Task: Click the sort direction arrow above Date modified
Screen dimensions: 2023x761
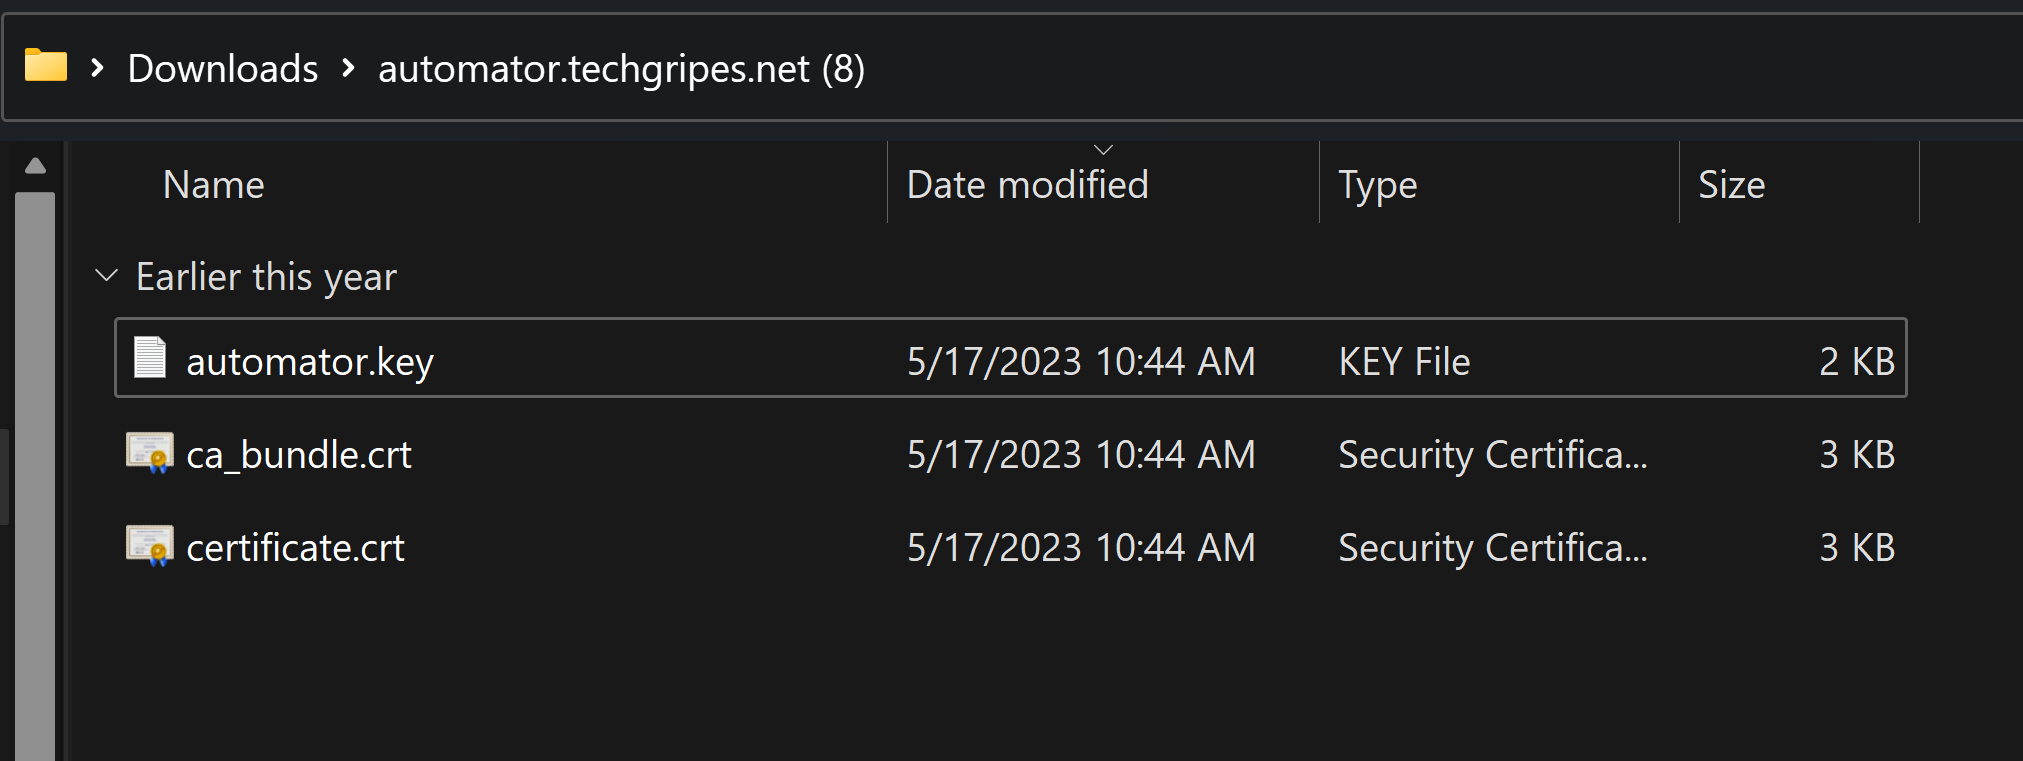Action: point(1103,150)
